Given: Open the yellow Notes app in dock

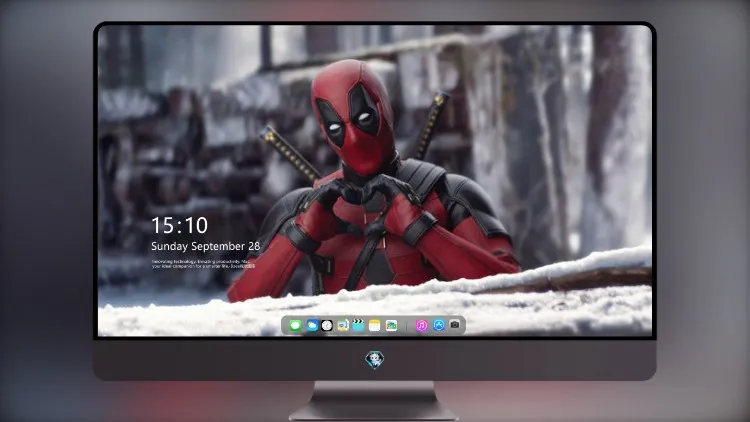Looking at the screenshot, I should pyautogui.click(x=375, y=326).
